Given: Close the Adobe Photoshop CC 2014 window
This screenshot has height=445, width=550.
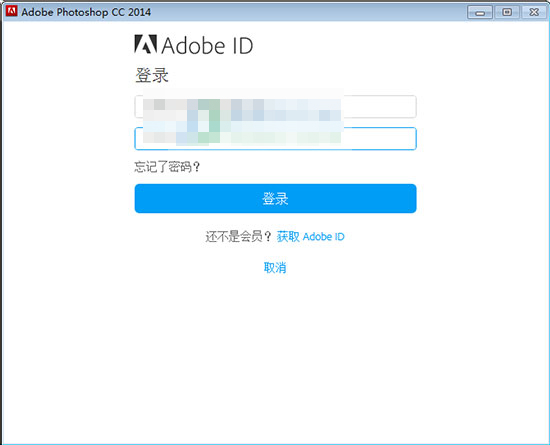Looking at the screenshot, I should click(x=534, y=12).
